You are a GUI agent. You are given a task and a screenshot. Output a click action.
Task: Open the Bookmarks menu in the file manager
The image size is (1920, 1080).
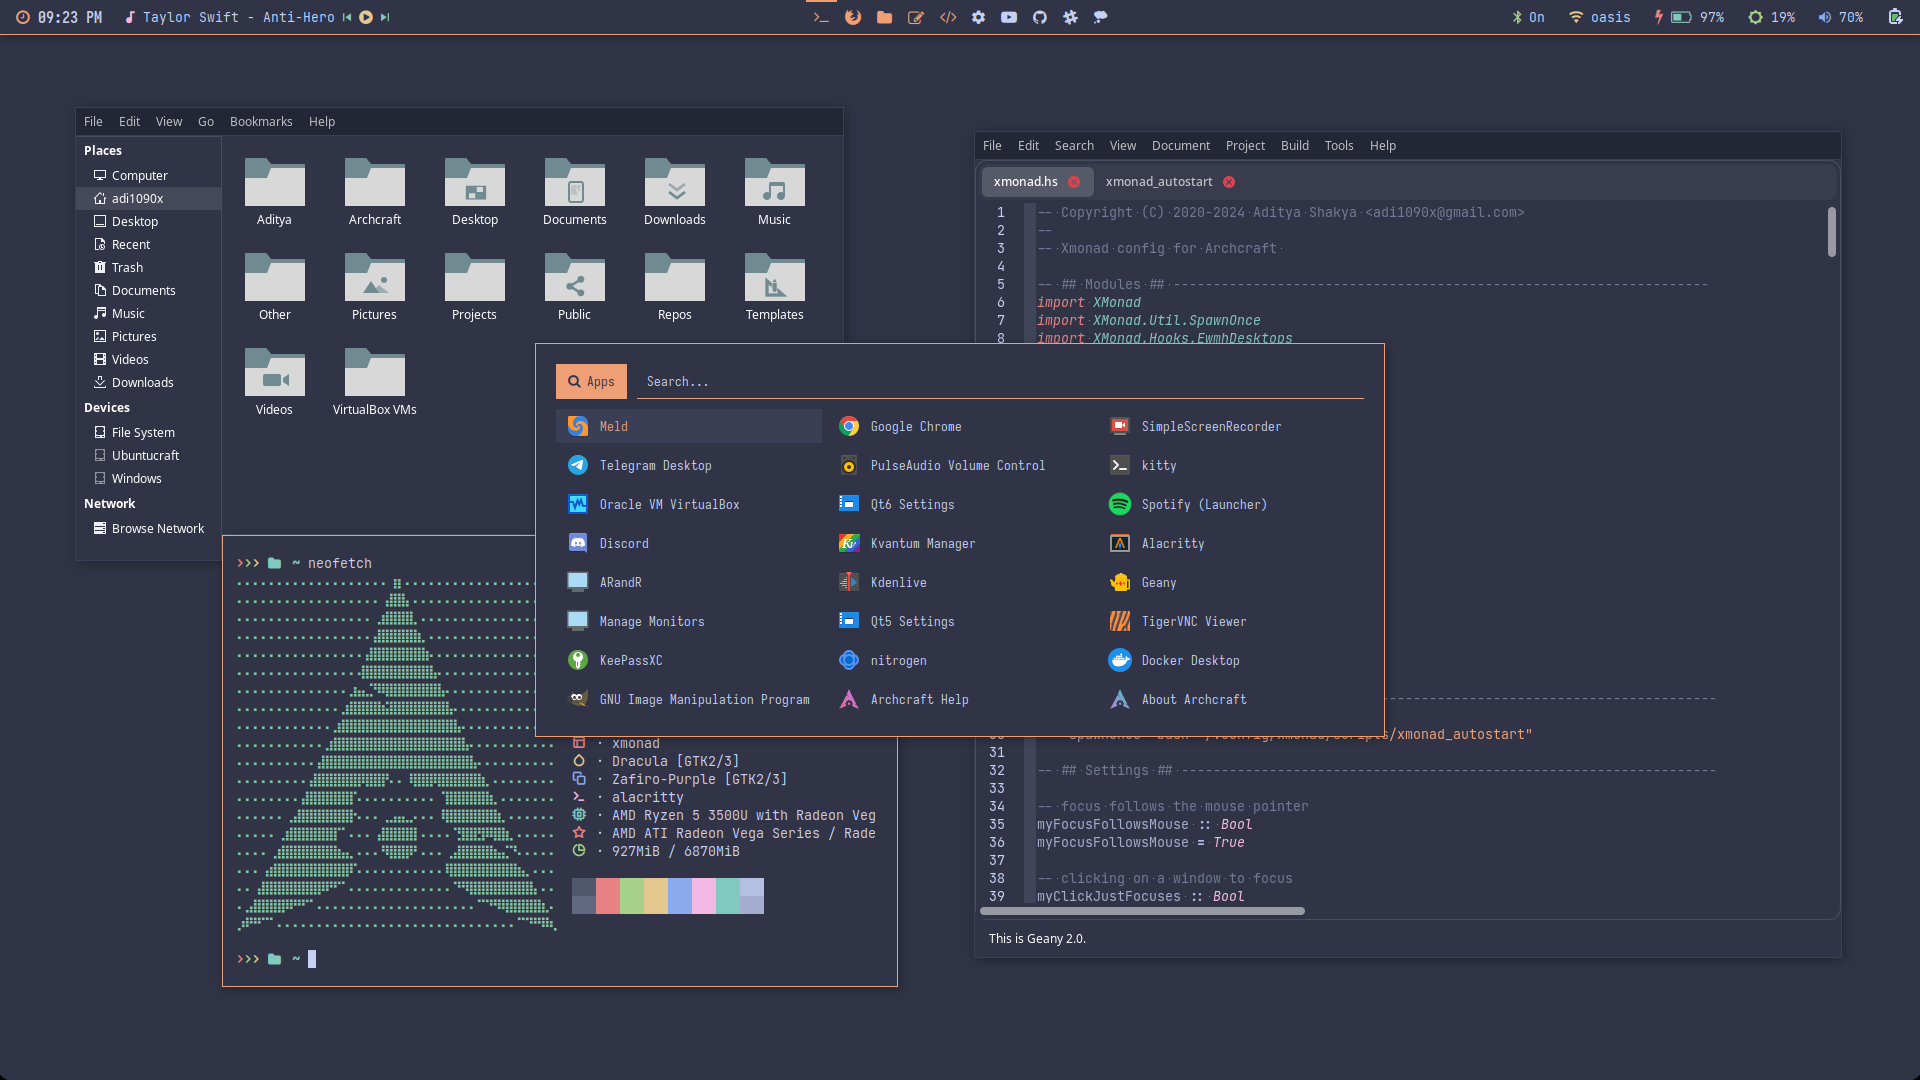click(261, 121)
